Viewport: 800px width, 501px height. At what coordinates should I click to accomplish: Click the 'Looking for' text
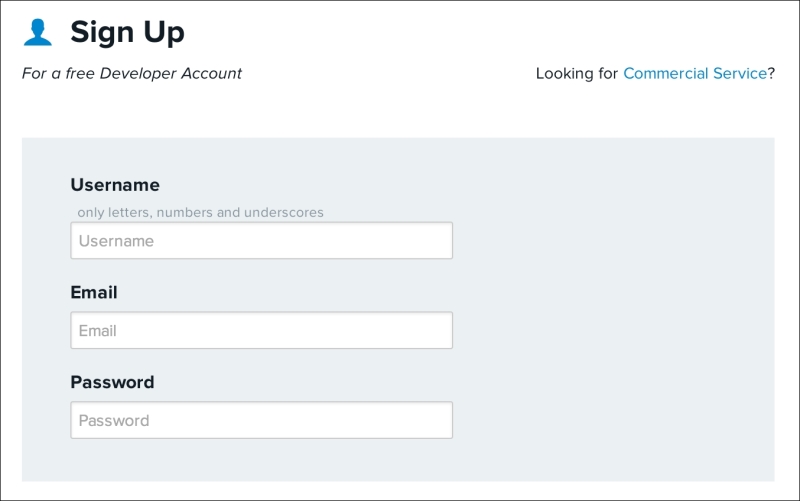[577, 73]
